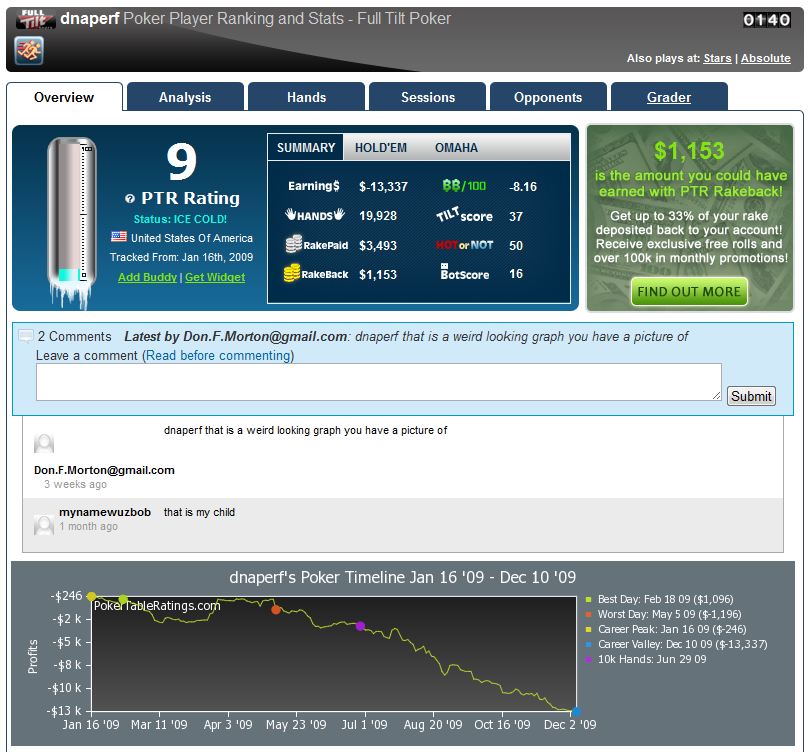Submit the comment

pos(751,396)
